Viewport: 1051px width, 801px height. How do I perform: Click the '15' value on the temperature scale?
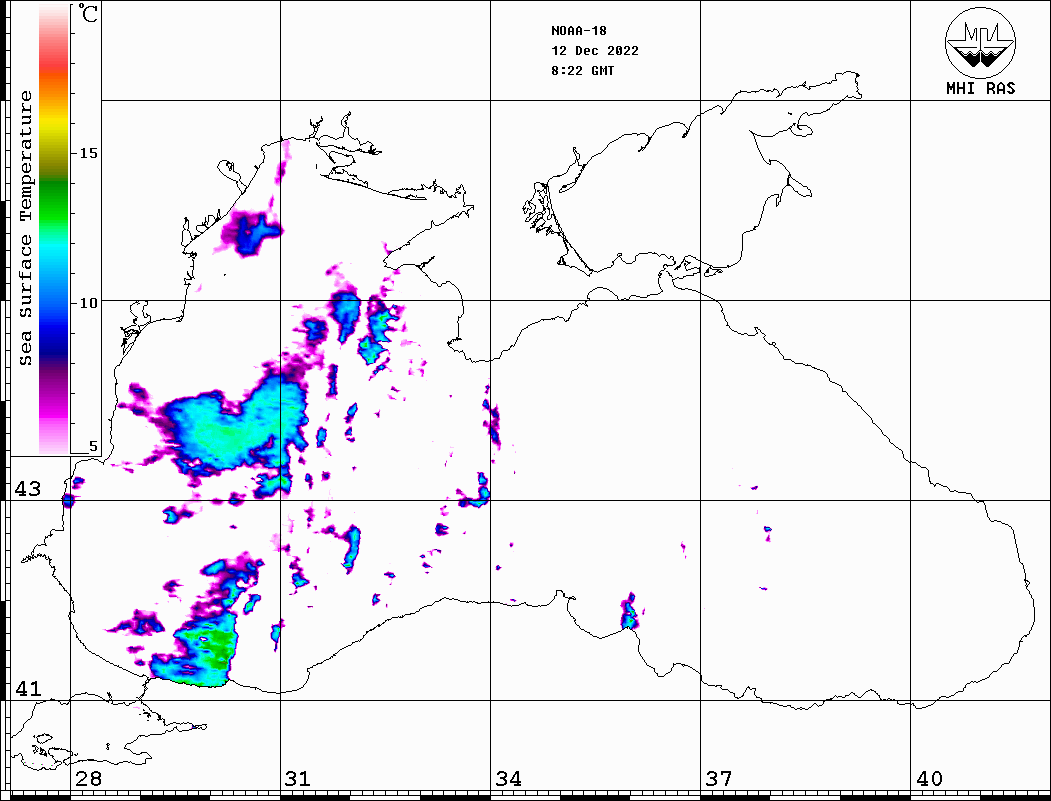coord(88,153)
